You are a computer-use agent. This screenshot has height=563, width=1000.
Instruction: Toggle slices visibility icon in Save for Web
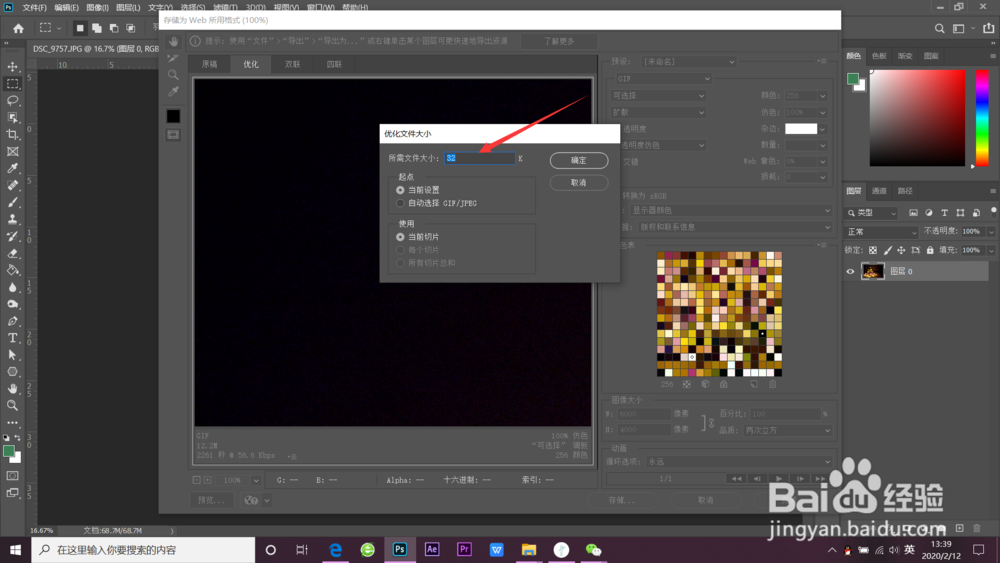[173, 135]
